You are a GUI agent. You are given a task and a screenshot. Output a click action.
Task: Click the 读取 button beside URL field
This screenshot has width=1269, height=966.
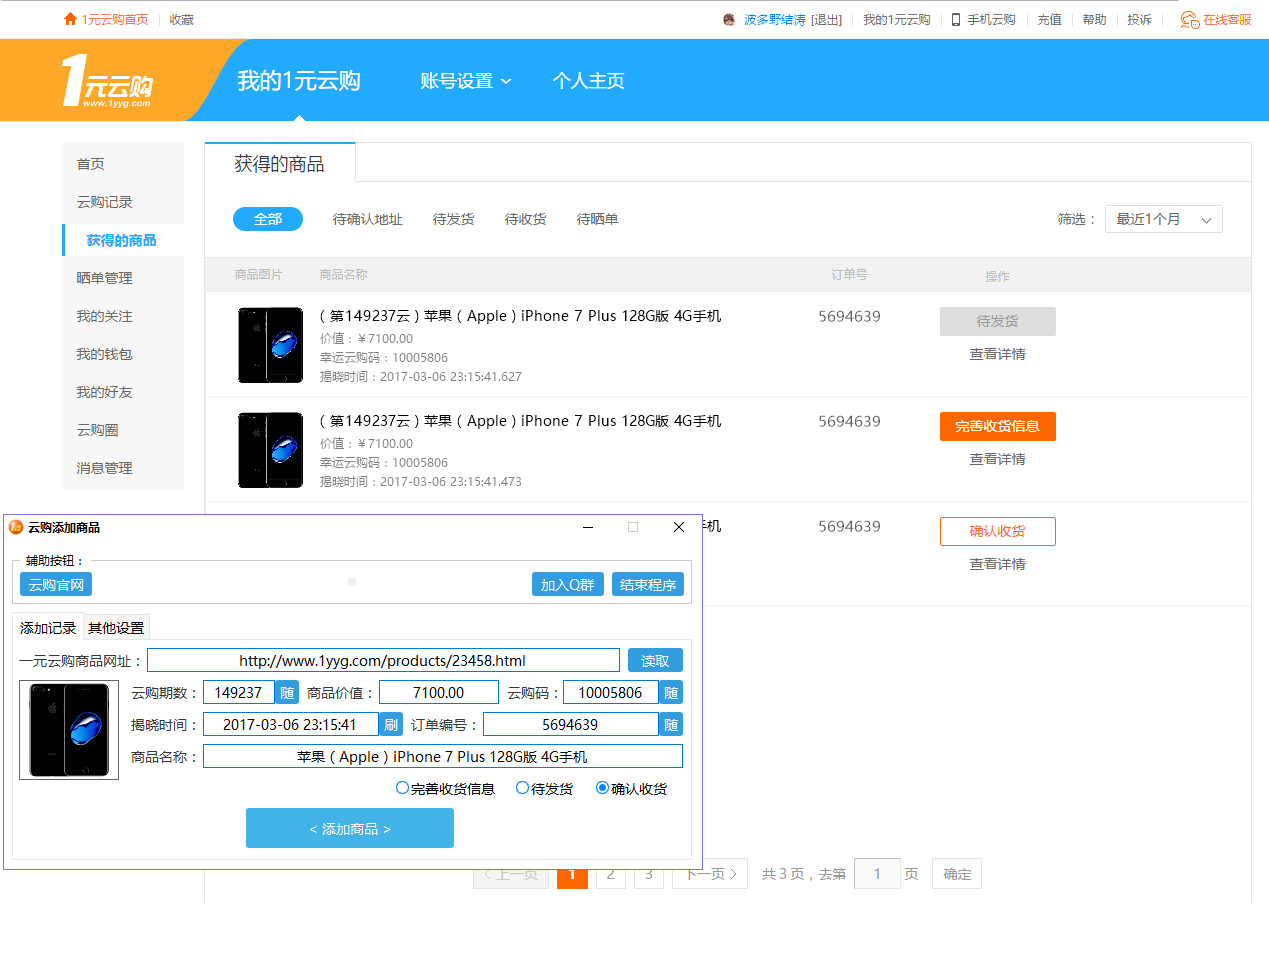tap(655, 660)
